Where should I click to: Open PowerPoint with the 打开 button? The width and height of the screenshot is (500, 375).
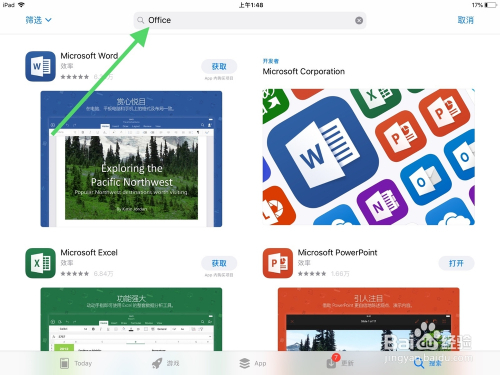(x=456, y=263)
